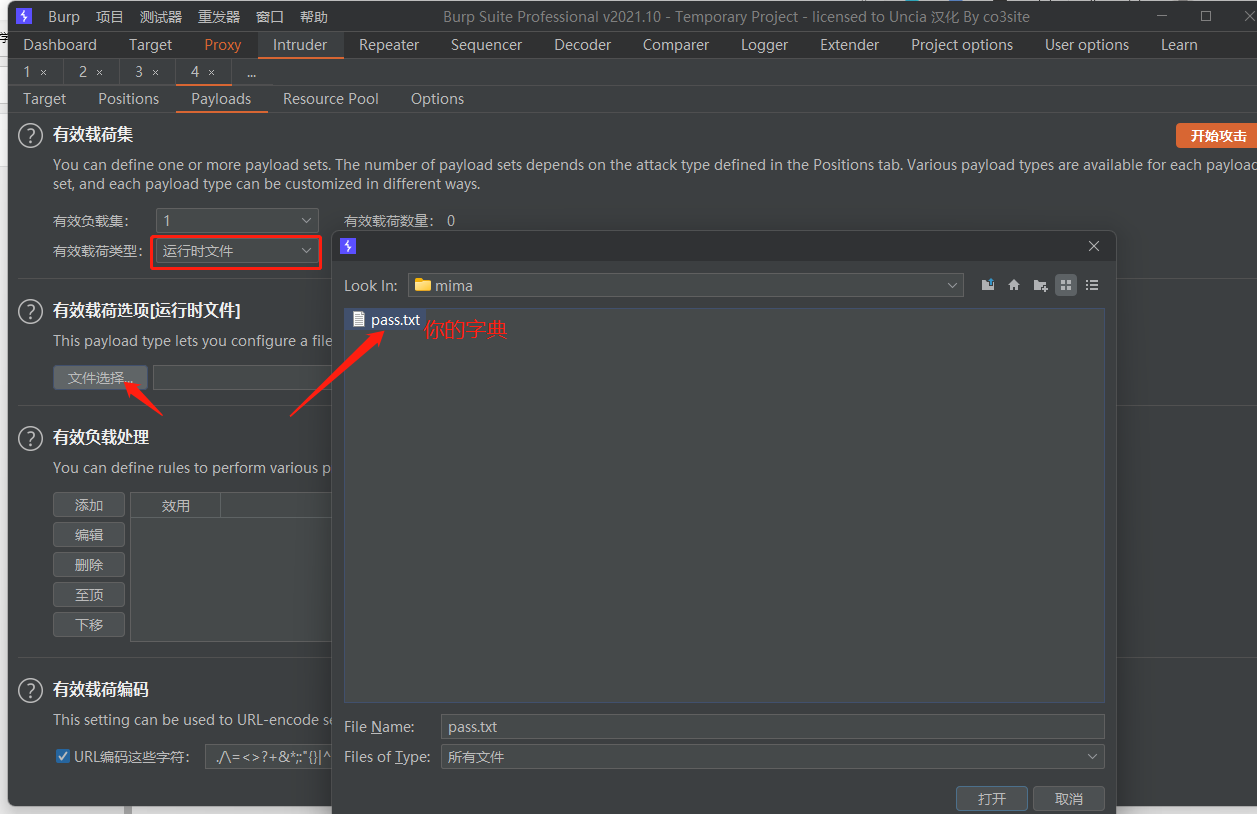Close Intruder attack tab 1

point(43,73)
